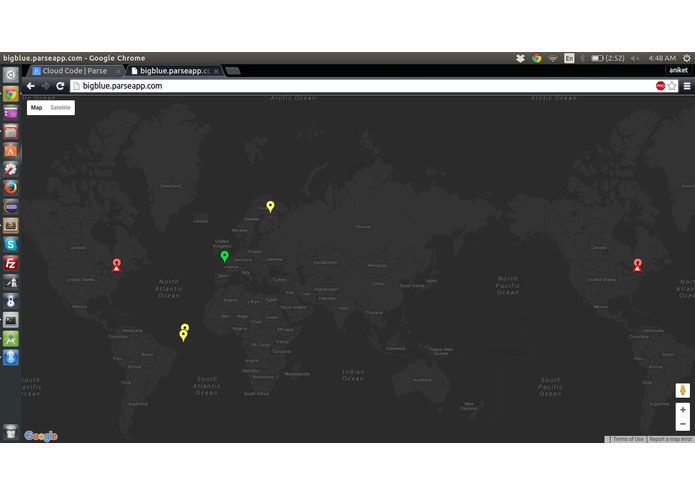Image resolution: width=695 pixels, height=494 pixels.
Task: Close the bigblue.parseapp.com tab
Action: (x=216, y=71)
